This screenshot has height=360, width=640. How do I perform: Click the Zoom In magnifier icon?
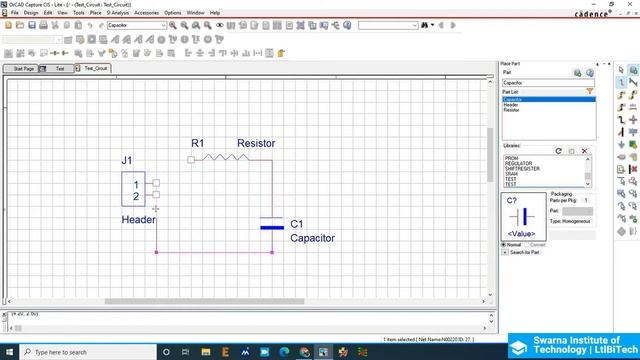pos(173,25)
